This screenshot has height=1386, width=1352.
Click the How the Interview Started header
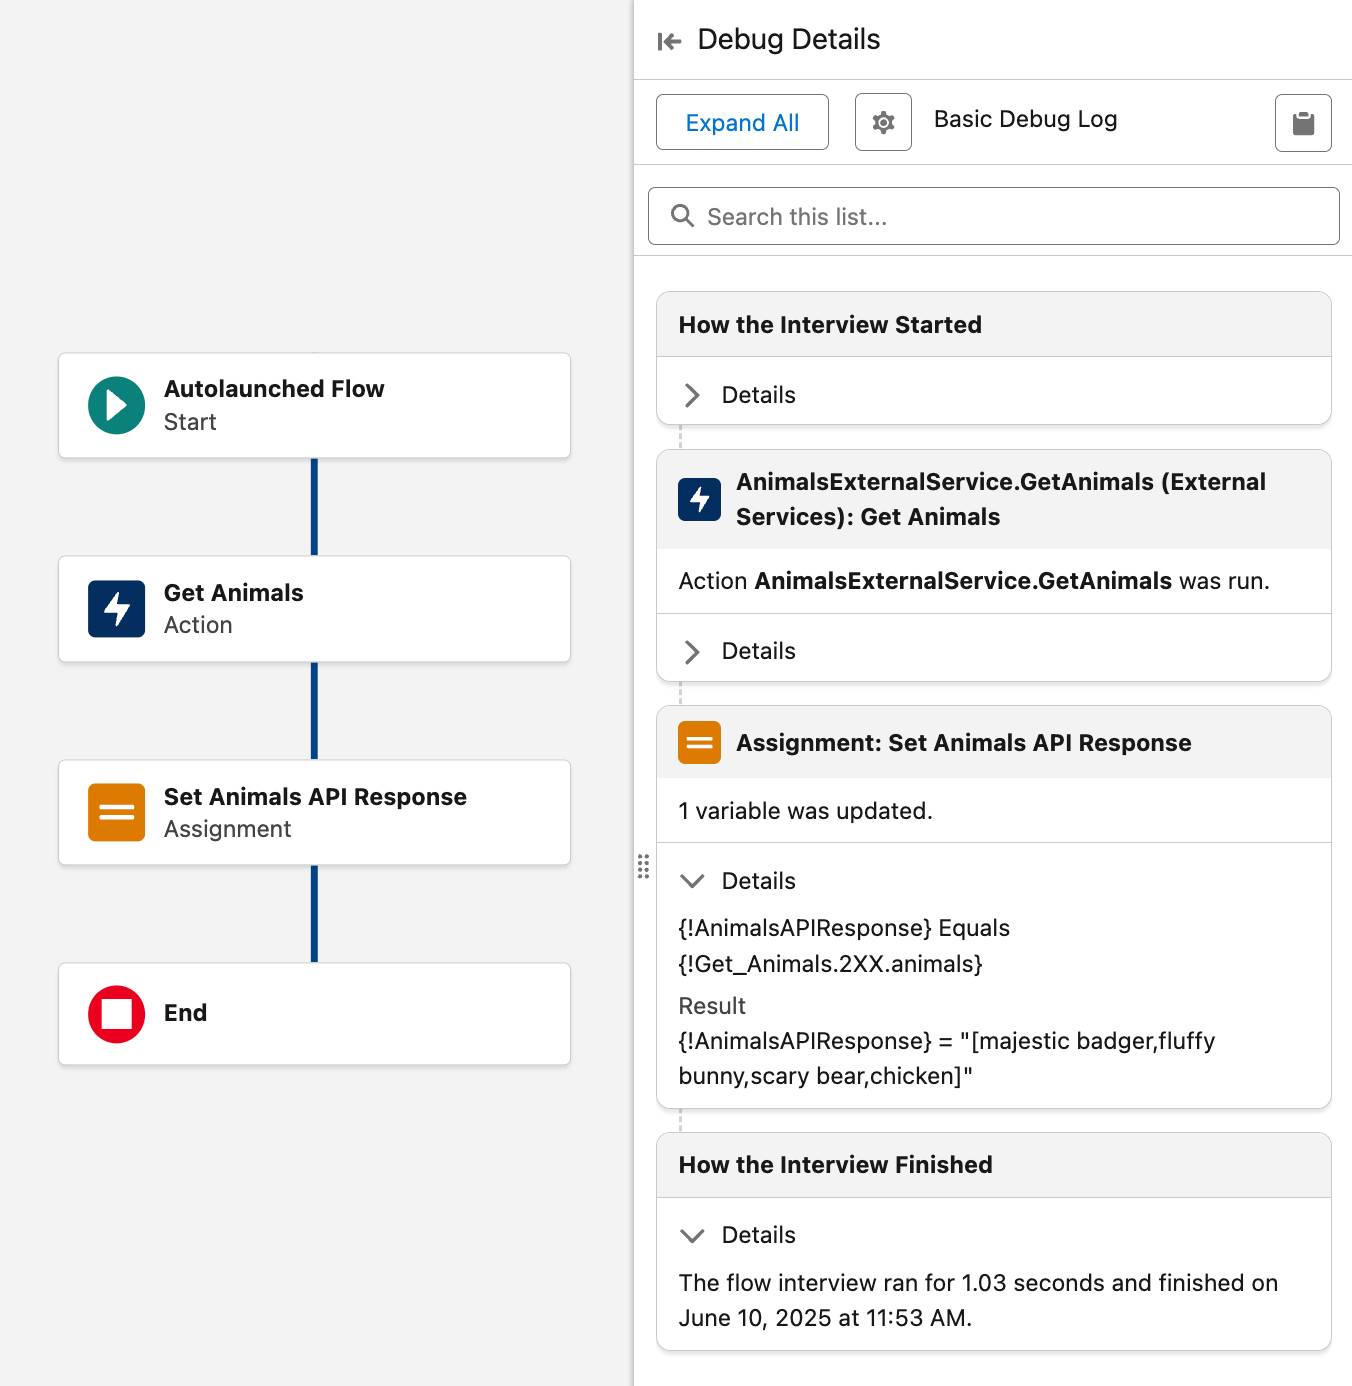coord(830,325)
